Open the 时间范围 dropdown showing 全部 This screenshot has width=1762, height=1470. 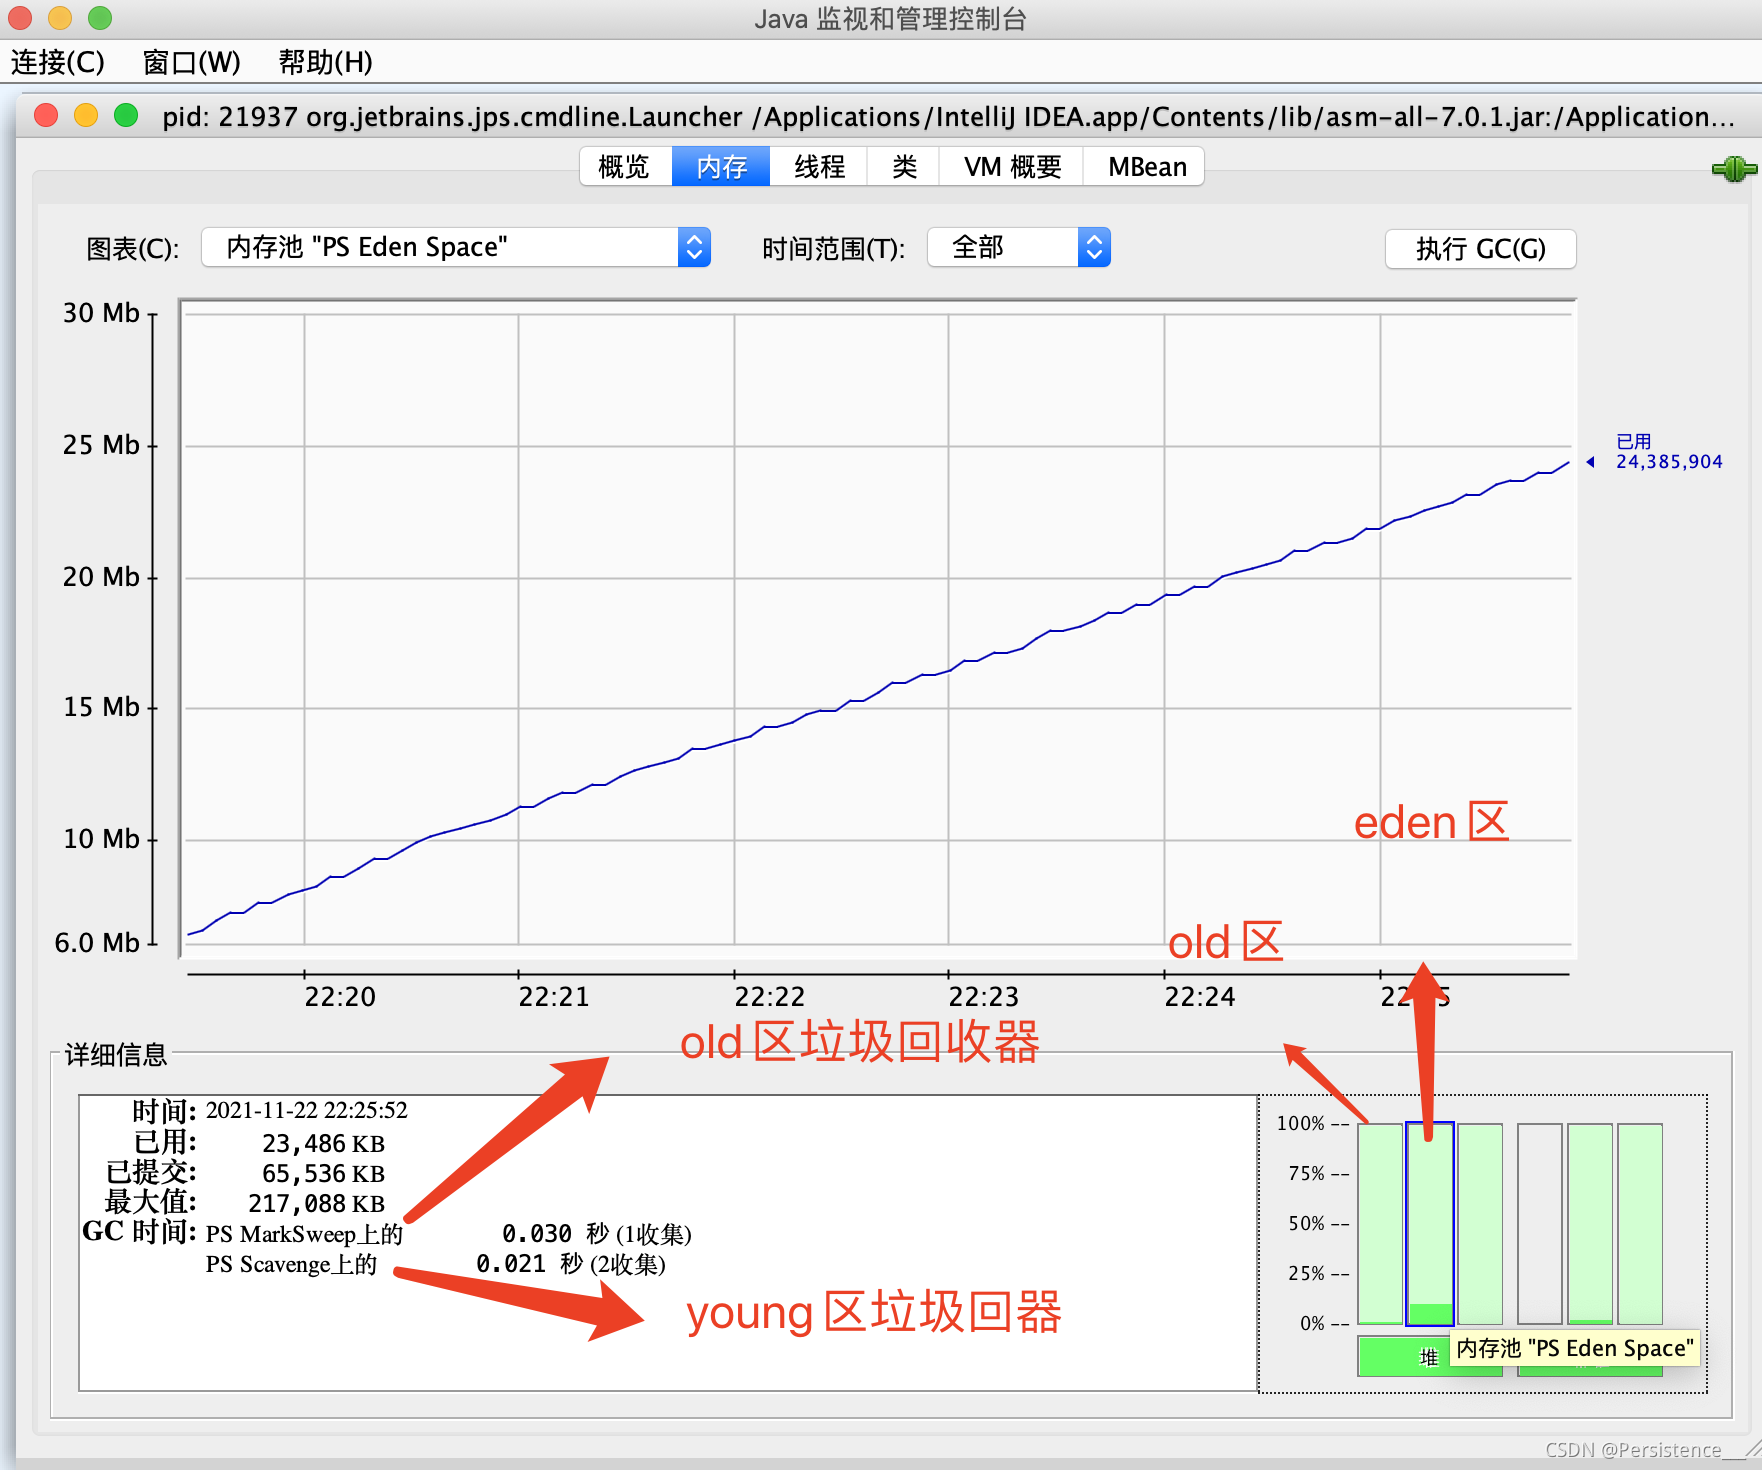[1019, 247]
